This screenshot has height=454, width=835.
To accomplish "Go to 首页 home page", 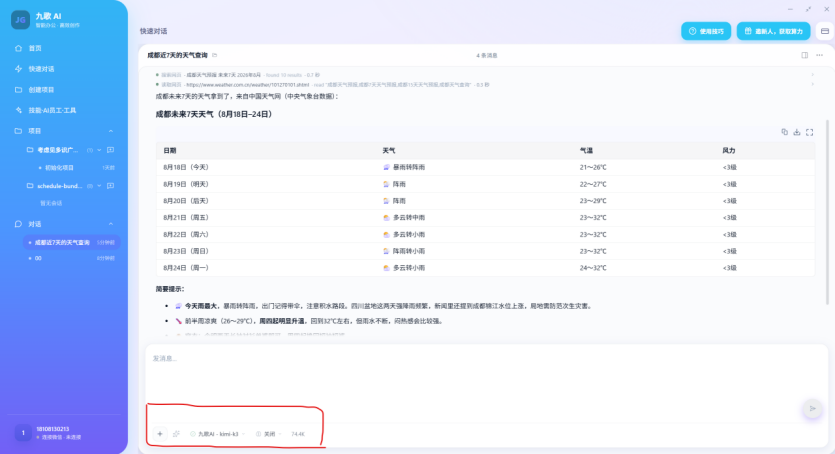I will click(35, 48).
